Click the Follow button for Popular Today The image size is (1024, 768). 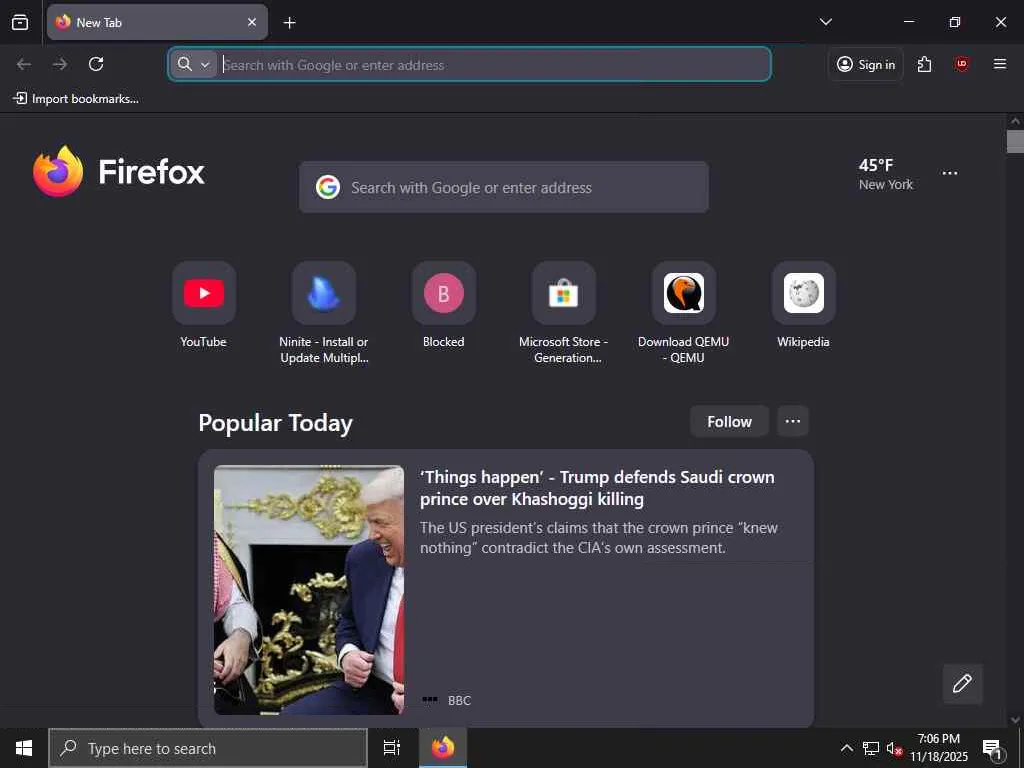729,422
